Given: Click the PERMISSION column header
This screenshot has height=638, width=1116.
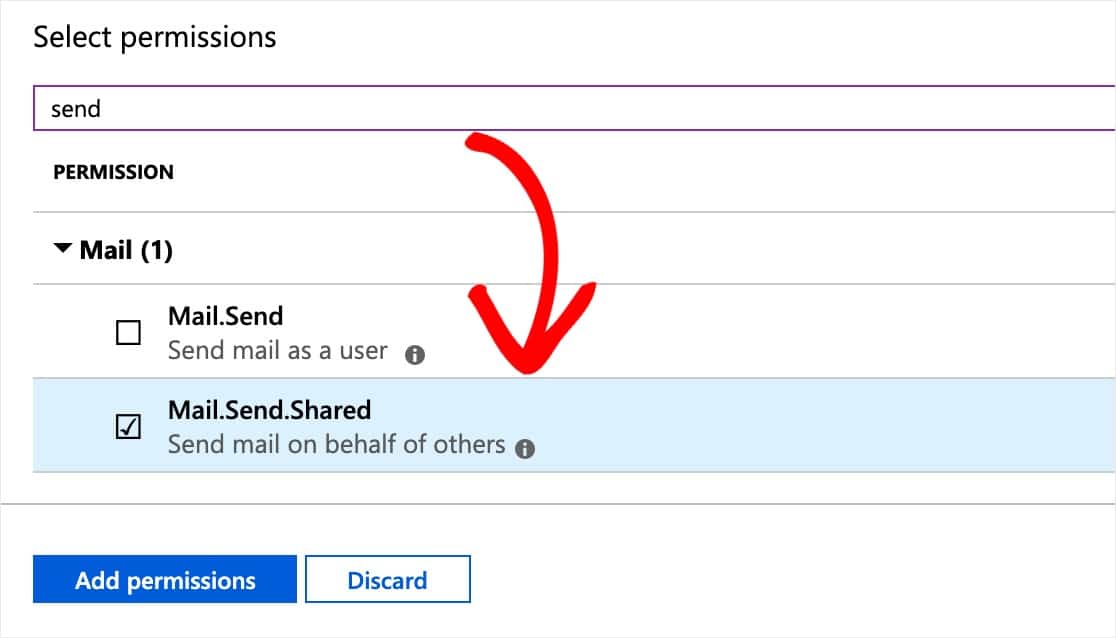Looking at the screenshot, I should (x=113, y=172).
